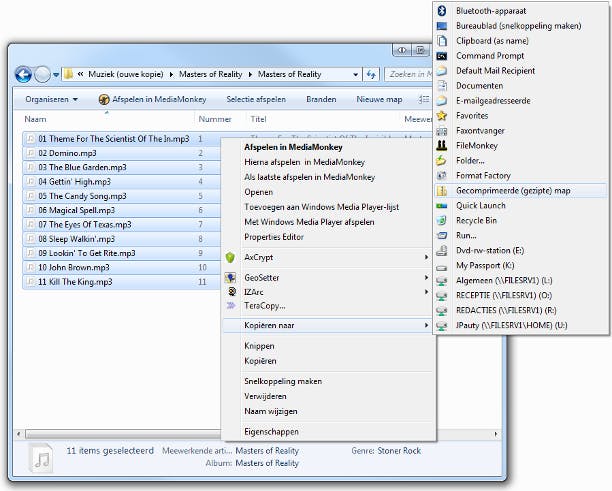Click the zipped folder icon

(441, 191)
